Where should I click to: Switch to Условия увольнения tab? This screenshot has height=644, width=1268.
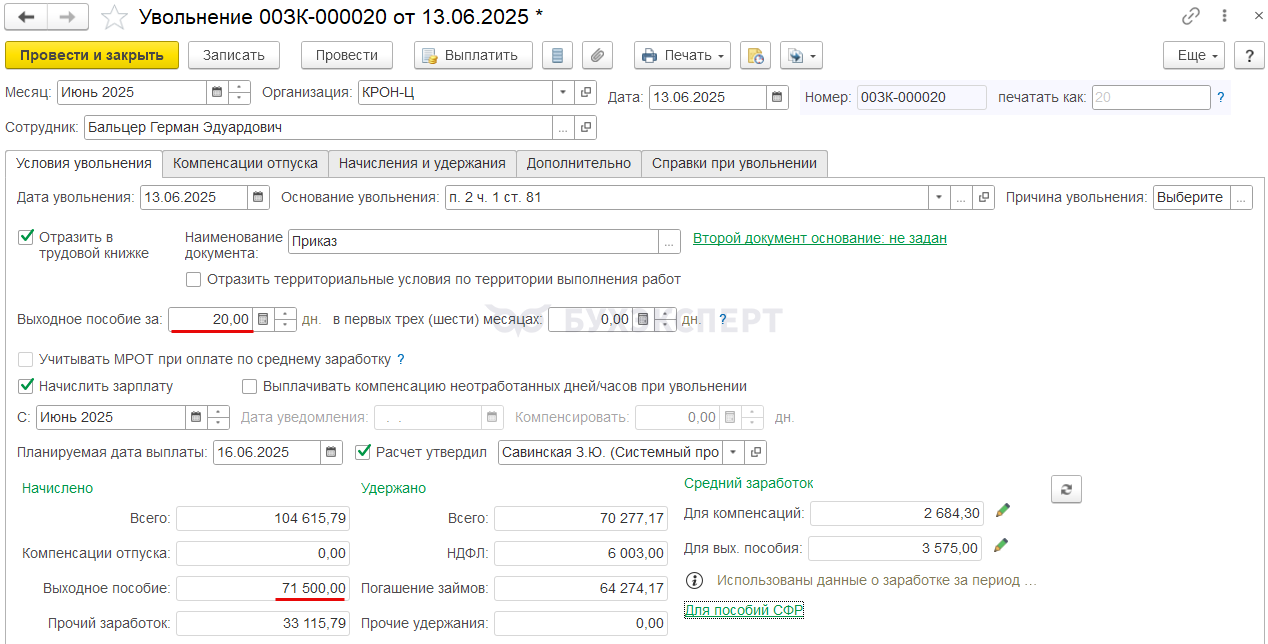point(84,163)
